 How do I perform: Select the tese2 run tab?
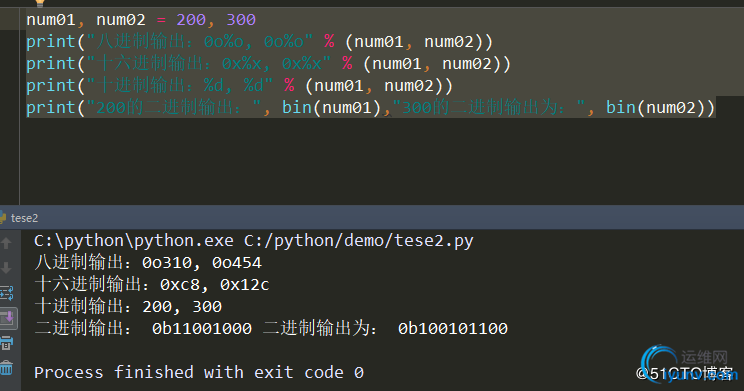coord(19,218)
